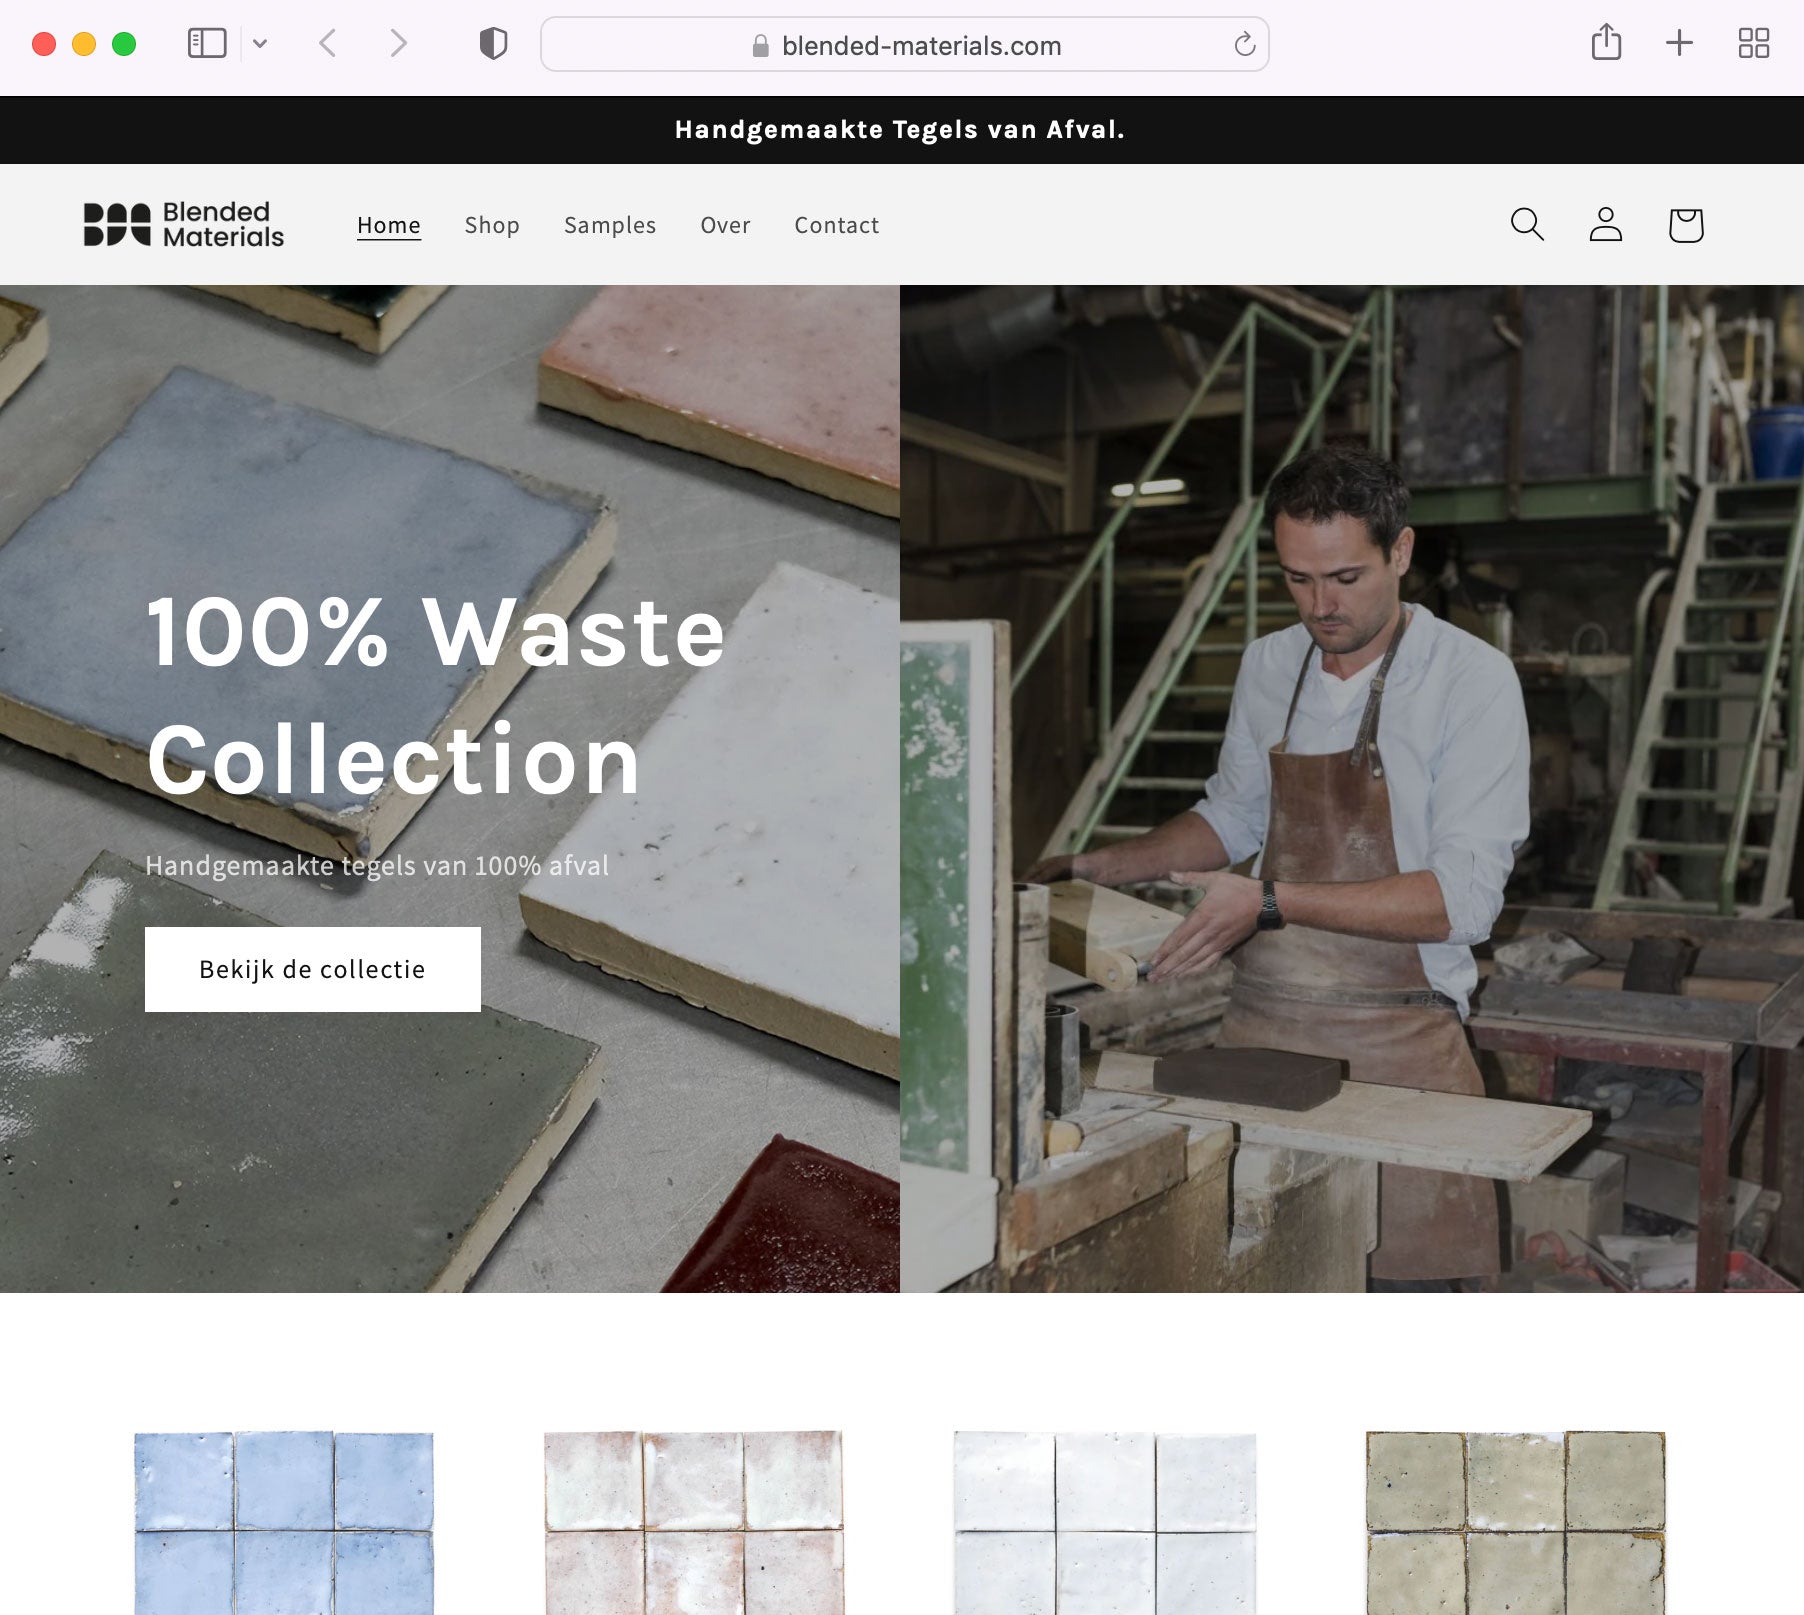
Task: Select the blue tile product thumbnail
Action: click(x=284, y=1522)
